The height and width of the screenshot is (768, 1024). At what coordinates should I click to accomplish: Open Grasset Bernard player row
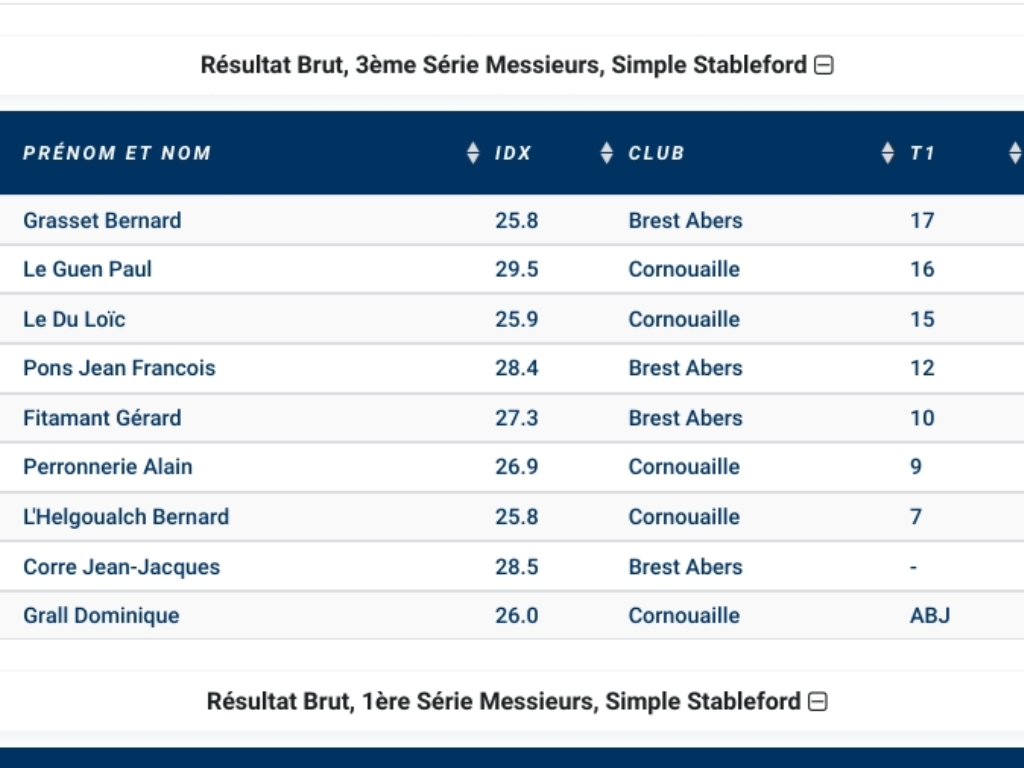pos(102,220)
